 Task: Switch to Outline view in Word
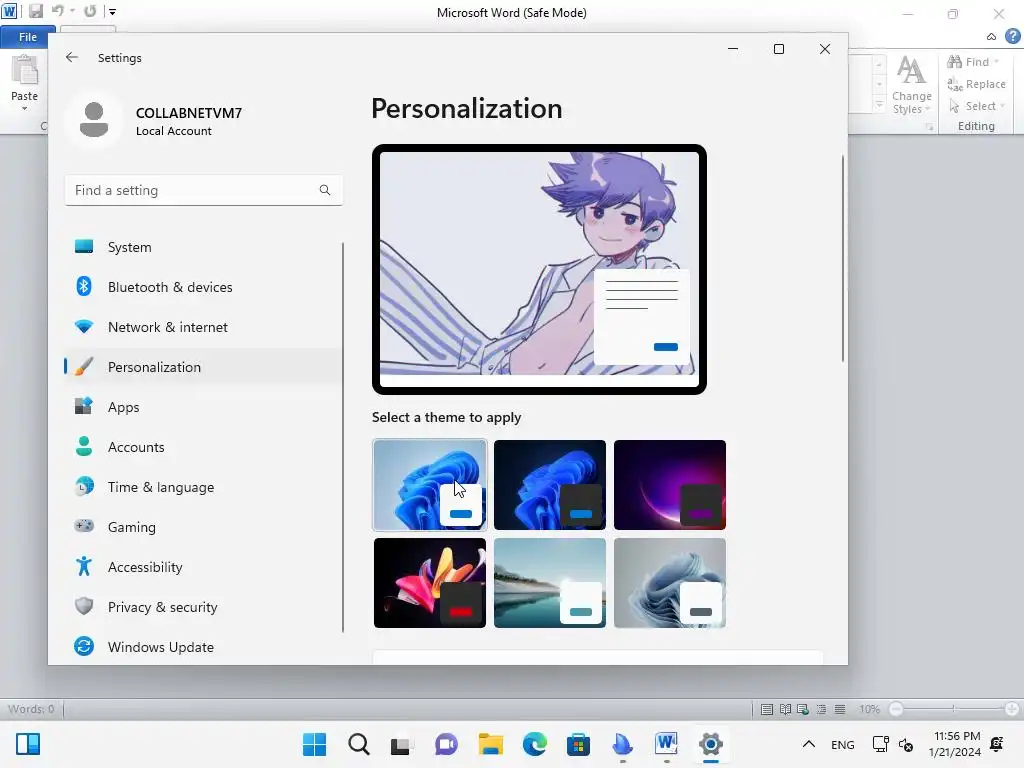click(x=822, y=709)
